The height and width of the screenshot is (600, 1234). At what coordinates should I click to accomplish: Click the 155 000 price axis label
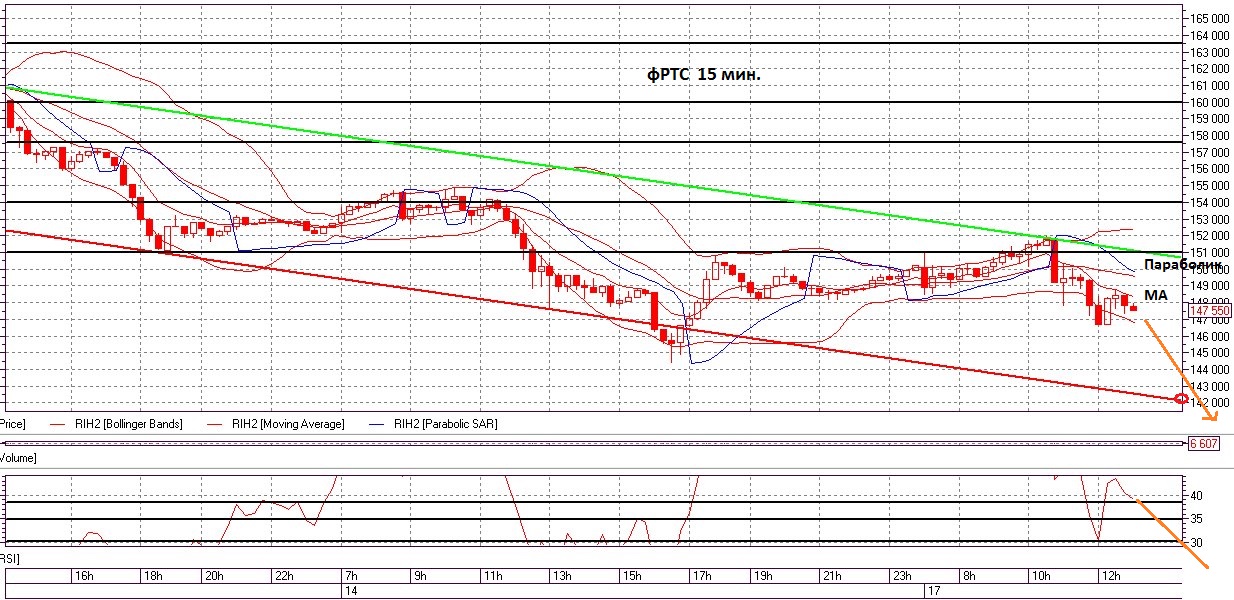pos(1209,185)
